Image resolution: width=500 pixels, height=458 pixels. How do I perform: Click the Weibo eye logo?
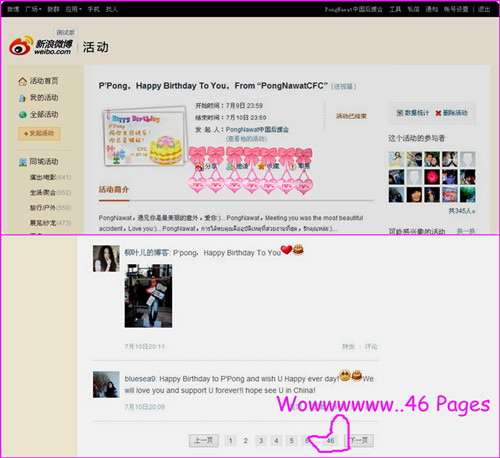(21, 46)
